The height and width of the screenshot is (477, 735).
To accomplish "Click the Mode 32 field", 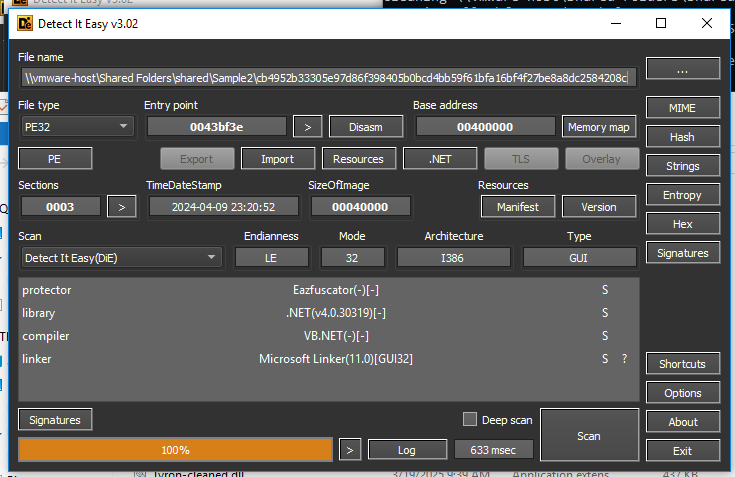I will (352, 258).
